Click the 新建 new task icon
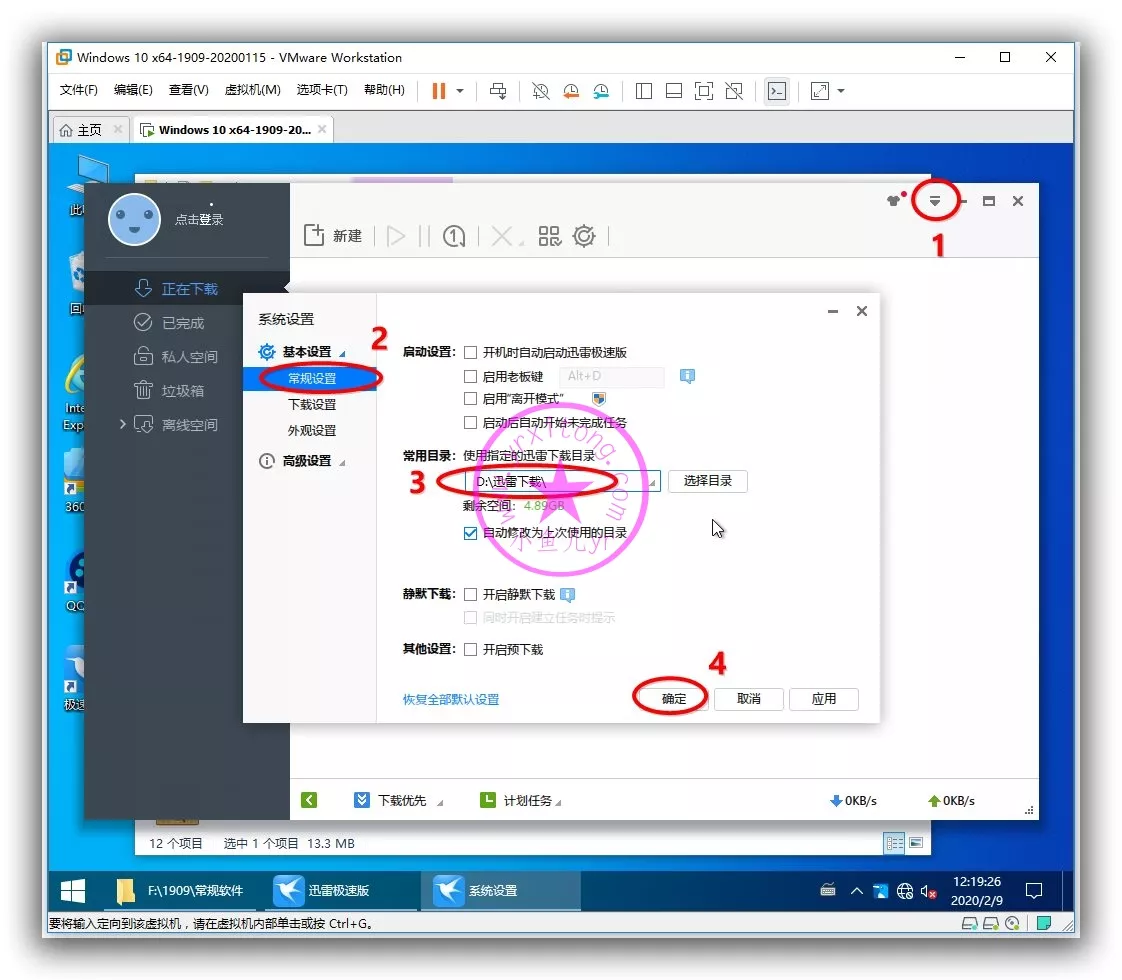The image size is (1122, 980). [314, 236]
